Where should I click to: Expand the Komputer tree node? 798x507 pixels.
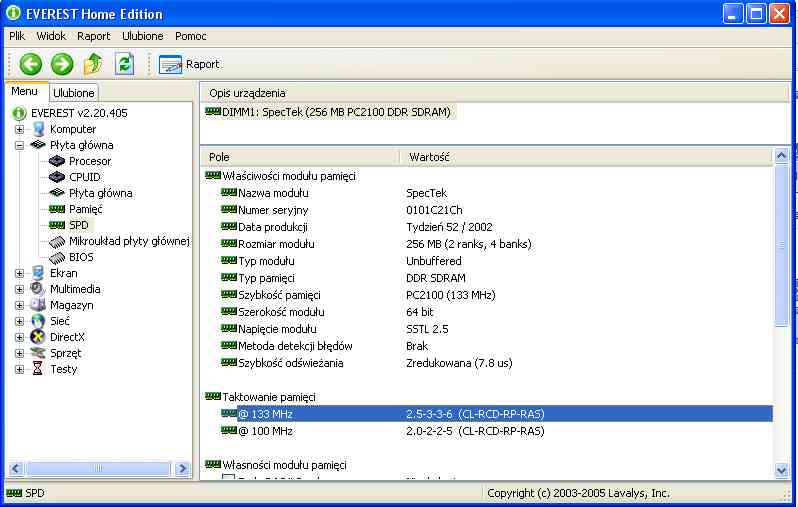(x=19, y=129)
